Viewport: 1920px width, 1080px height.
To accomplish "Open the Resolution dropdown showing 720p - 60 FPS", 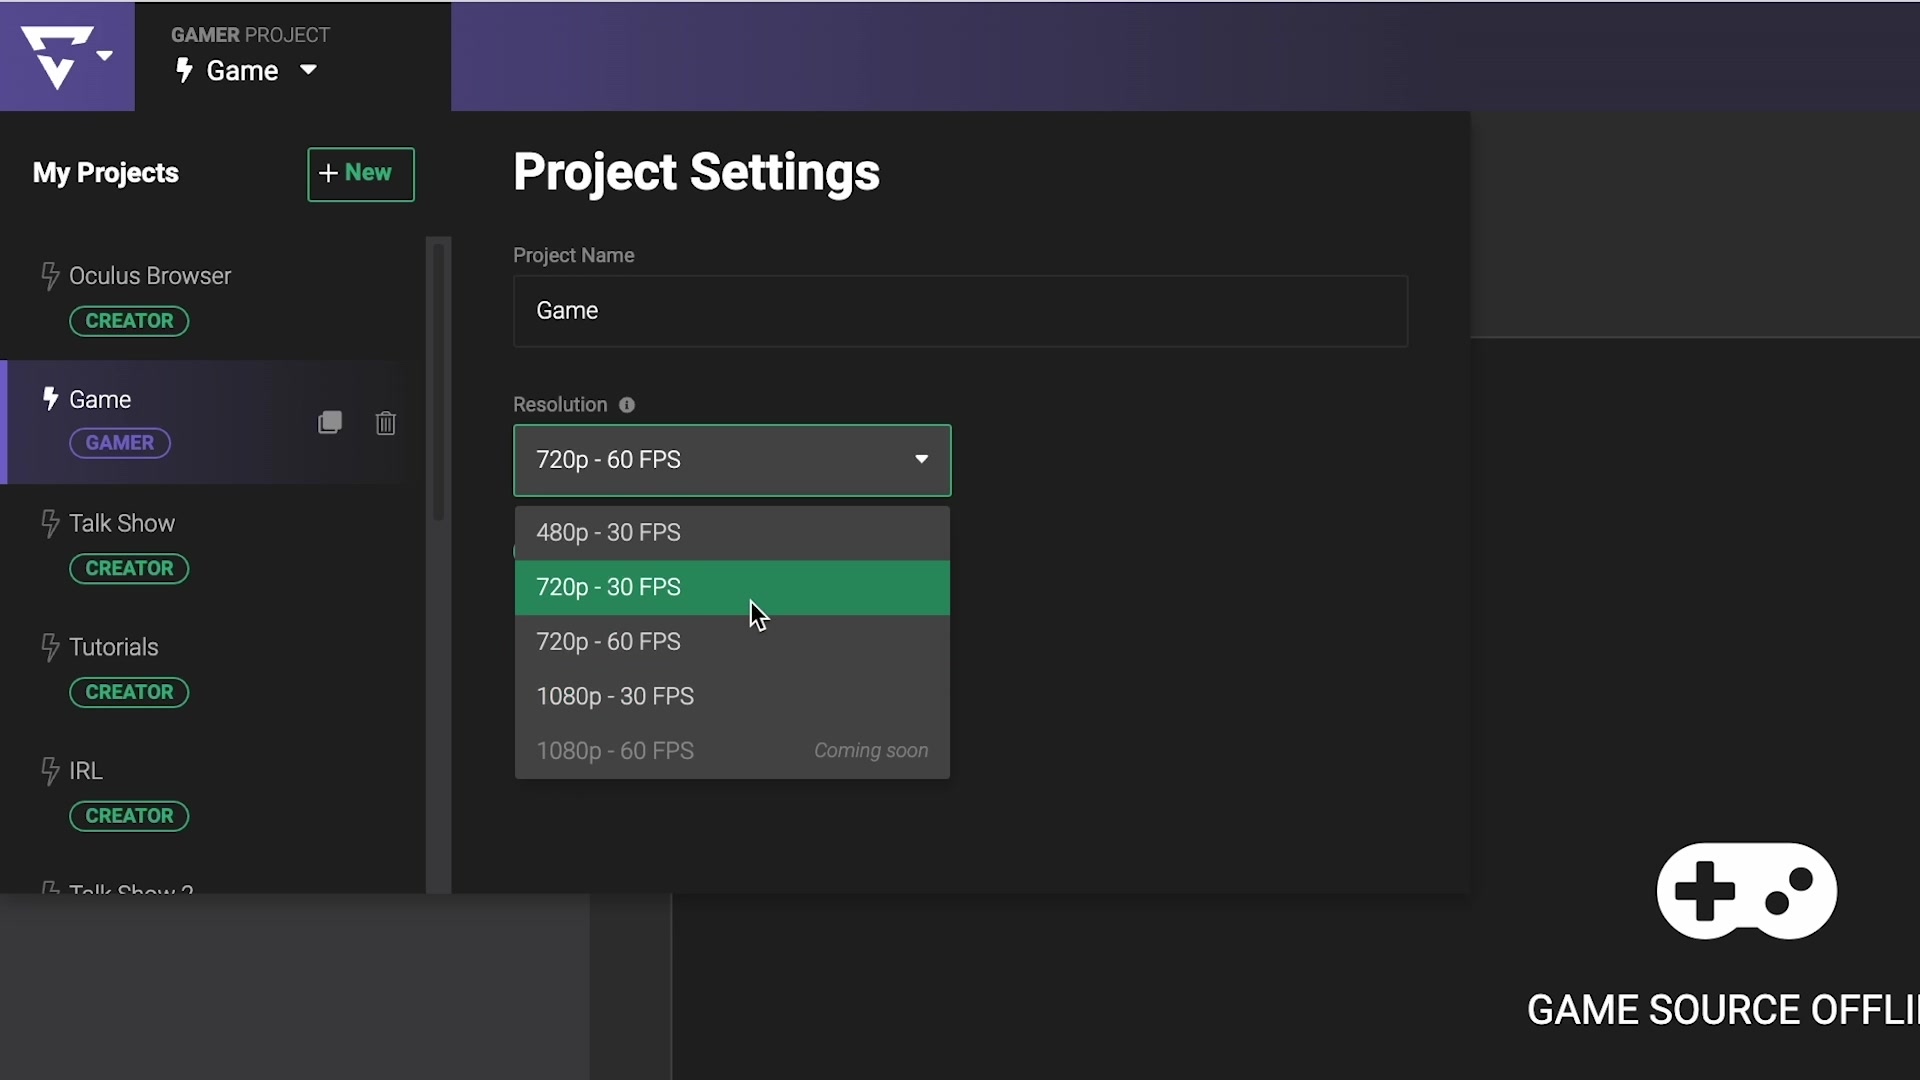I will (x=732, y=460).
